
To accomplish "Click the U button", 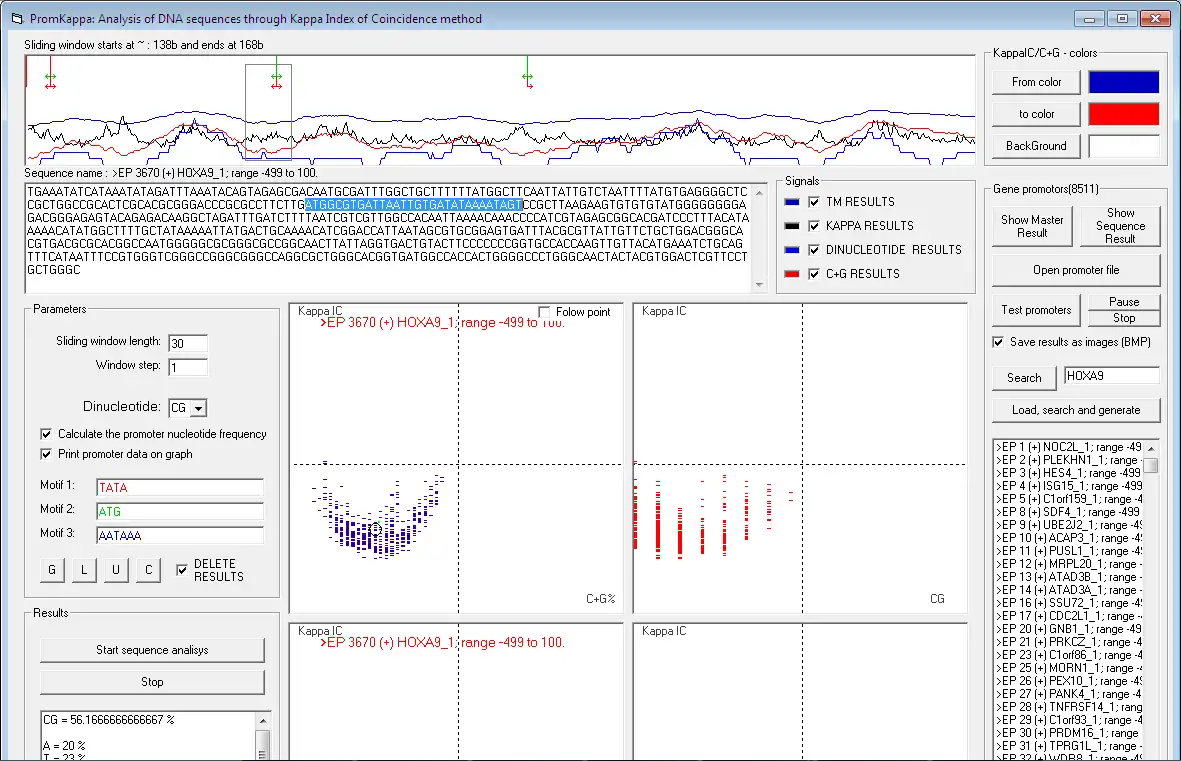I will [115, 570].
